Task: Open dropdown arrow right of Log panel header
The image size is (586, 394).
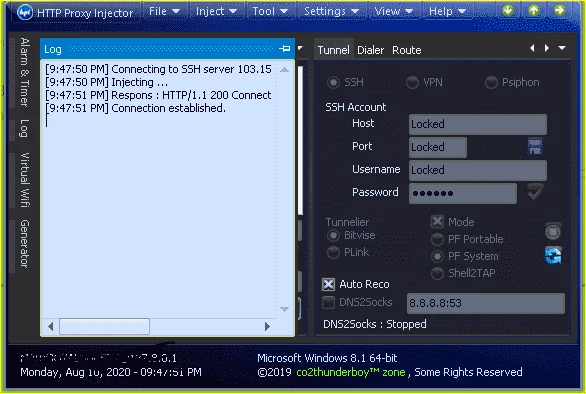Action: coord(300,48)
